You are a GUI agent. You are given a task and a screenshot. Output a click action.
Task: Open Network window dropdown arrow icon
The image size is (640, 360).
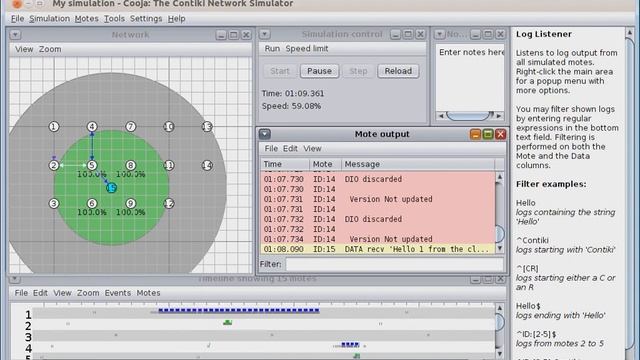pyautogui.click(x=15, y=35)
